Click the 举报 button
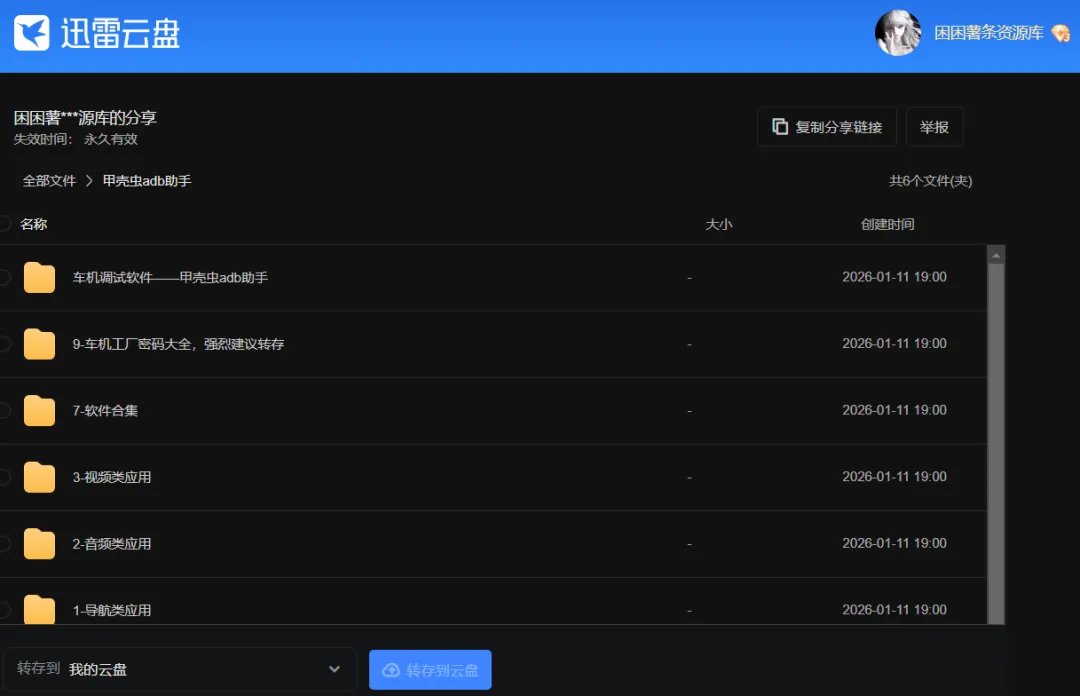Screen dimensions: 1080x696 (934, 127)
